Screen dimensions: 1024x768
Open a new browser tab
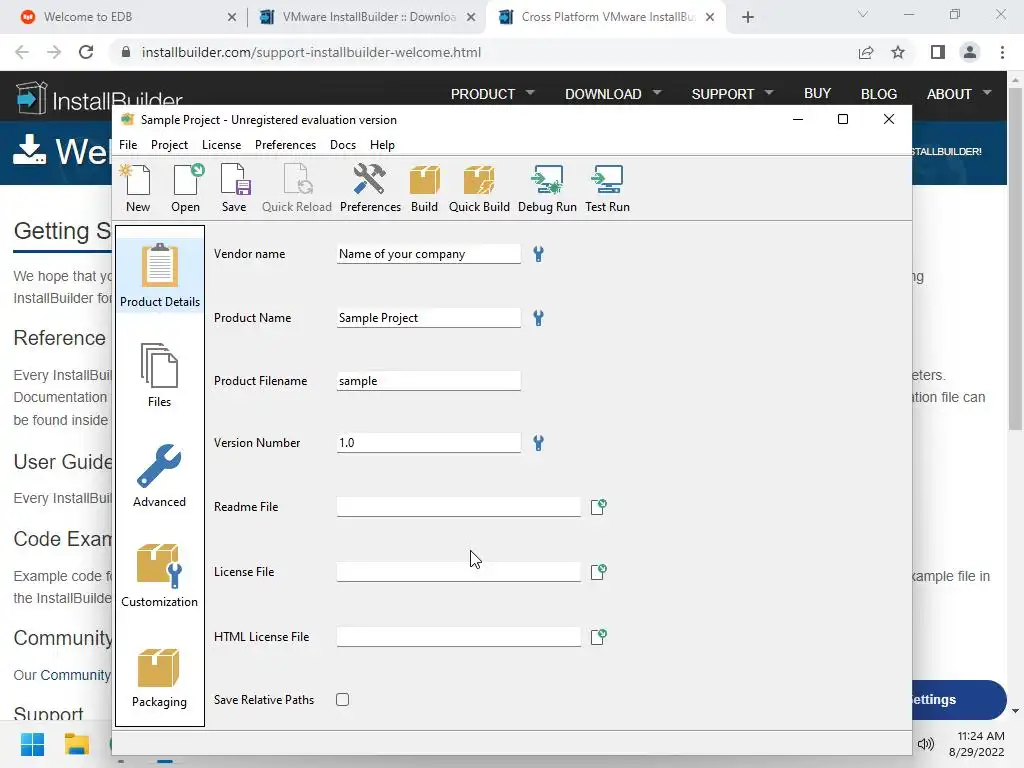click(748, 17)
